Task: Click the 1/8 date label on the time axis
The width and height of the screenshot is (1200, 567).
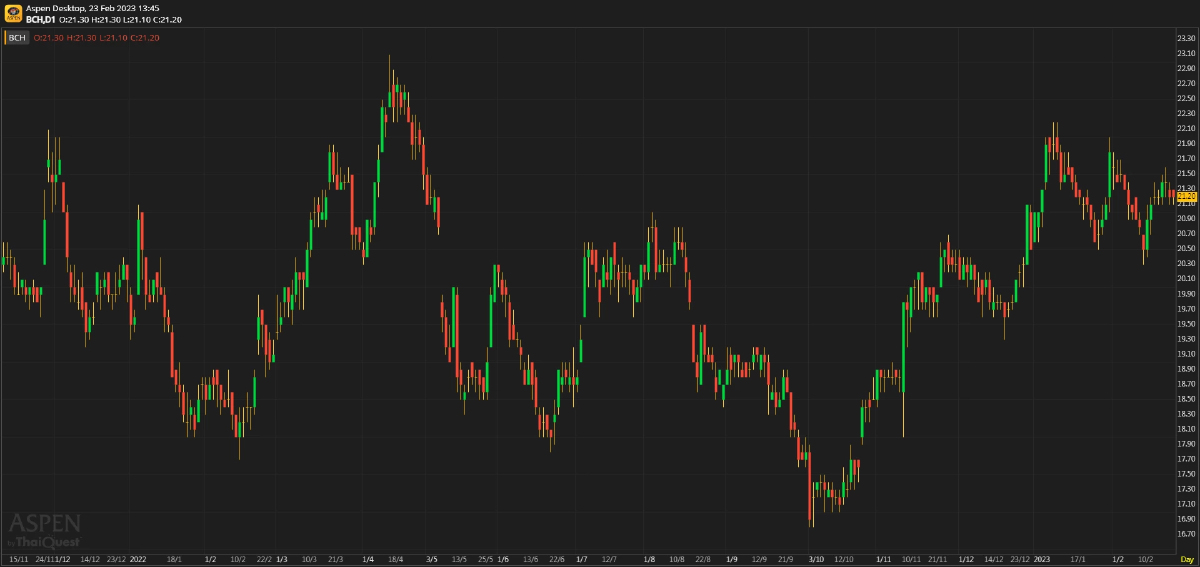Action: pos(649,559)
